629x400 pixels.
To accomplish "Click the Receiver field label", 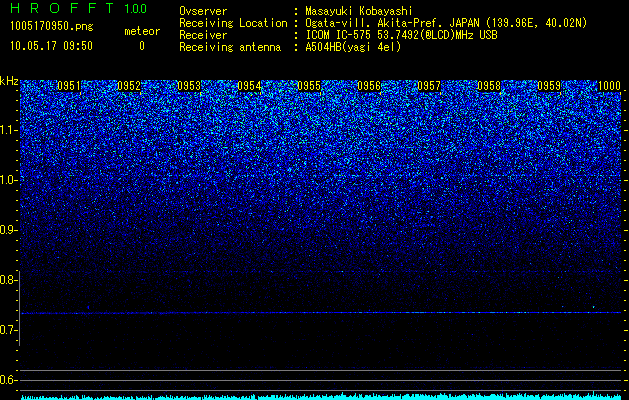I will [x=203, y=35].
